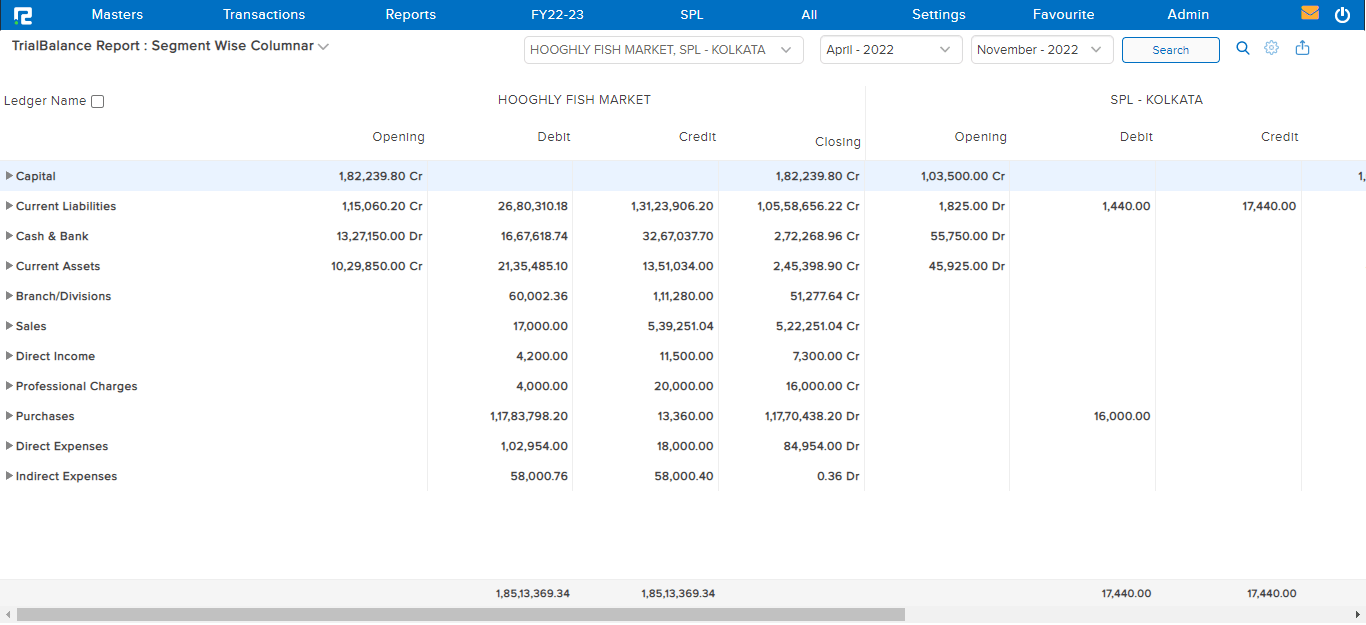The height and width of the screenshot is (625, 1366).
Task: Toggle the Ledger Name checkbox
Action: point(97,101)
